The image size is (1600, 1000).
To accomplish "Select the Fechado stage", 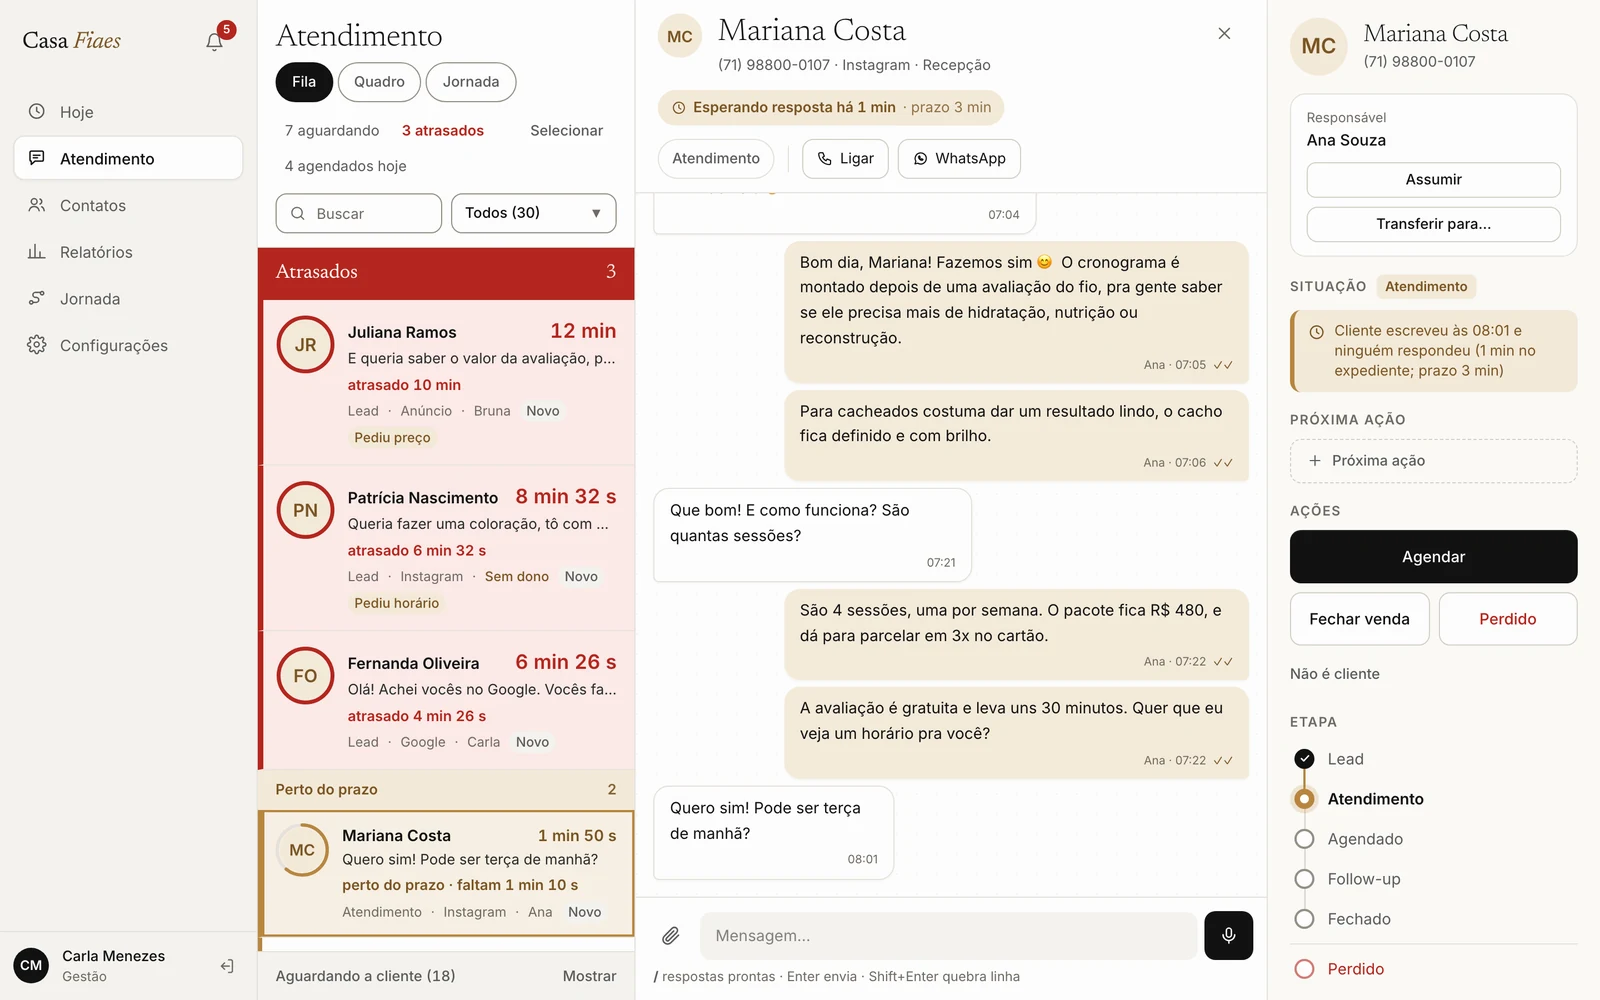I will pos(1304,919).
